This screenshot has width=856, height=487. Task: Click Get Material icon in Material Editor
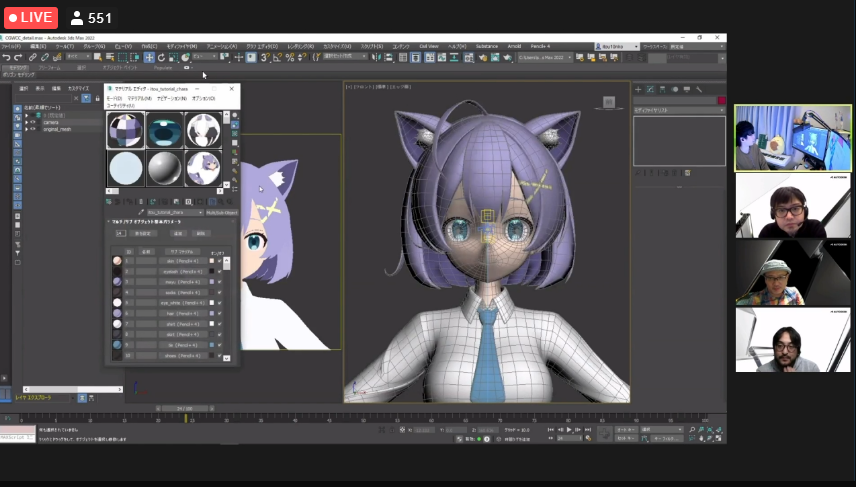(x=109, y=201)
